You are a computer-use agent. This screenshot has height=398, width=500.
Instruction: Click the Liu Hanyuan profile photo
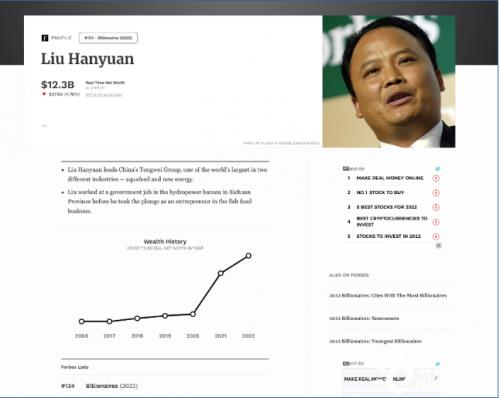point(389,81)
